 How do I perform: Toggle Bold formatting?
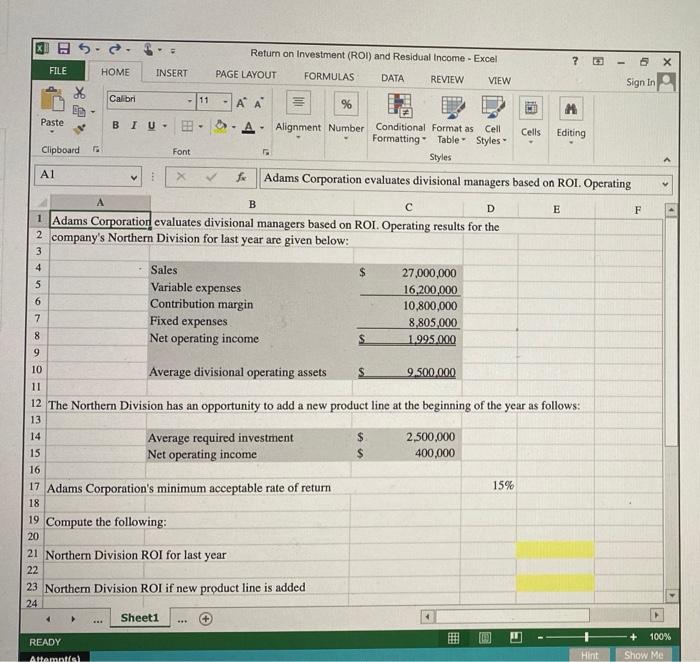(116, 125)
